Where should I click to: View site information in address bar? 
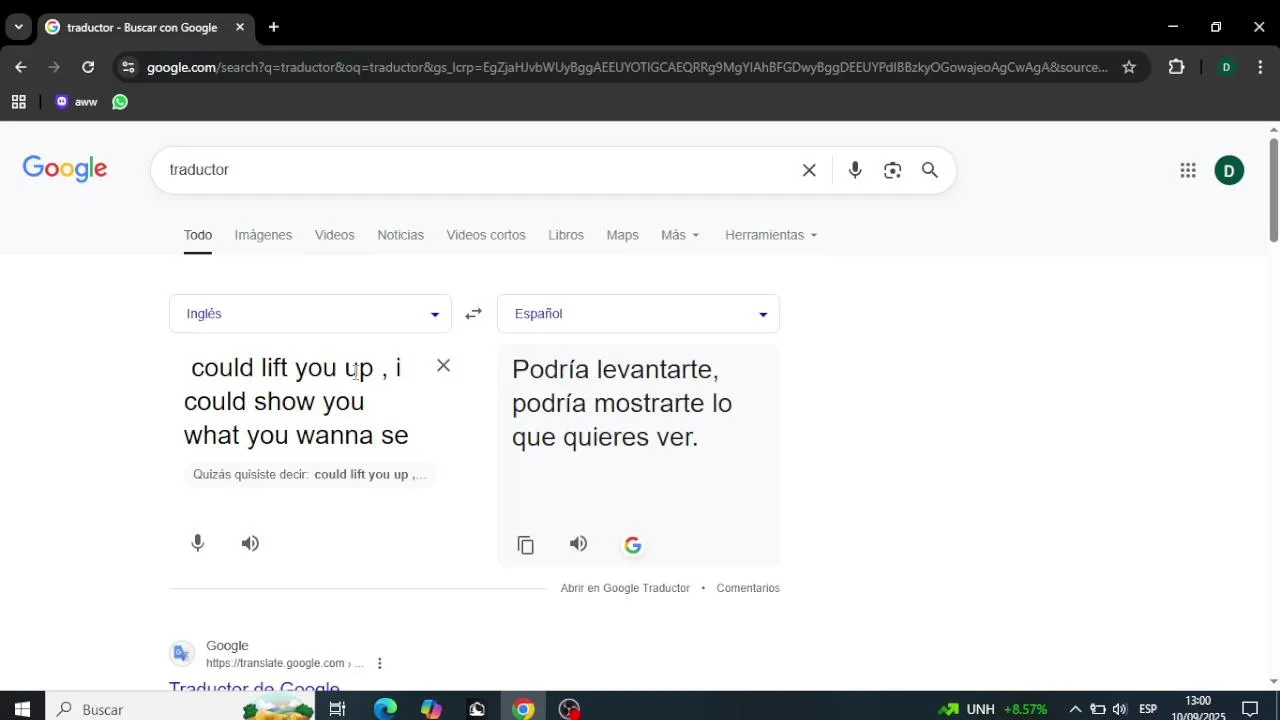tap(127, 67)
